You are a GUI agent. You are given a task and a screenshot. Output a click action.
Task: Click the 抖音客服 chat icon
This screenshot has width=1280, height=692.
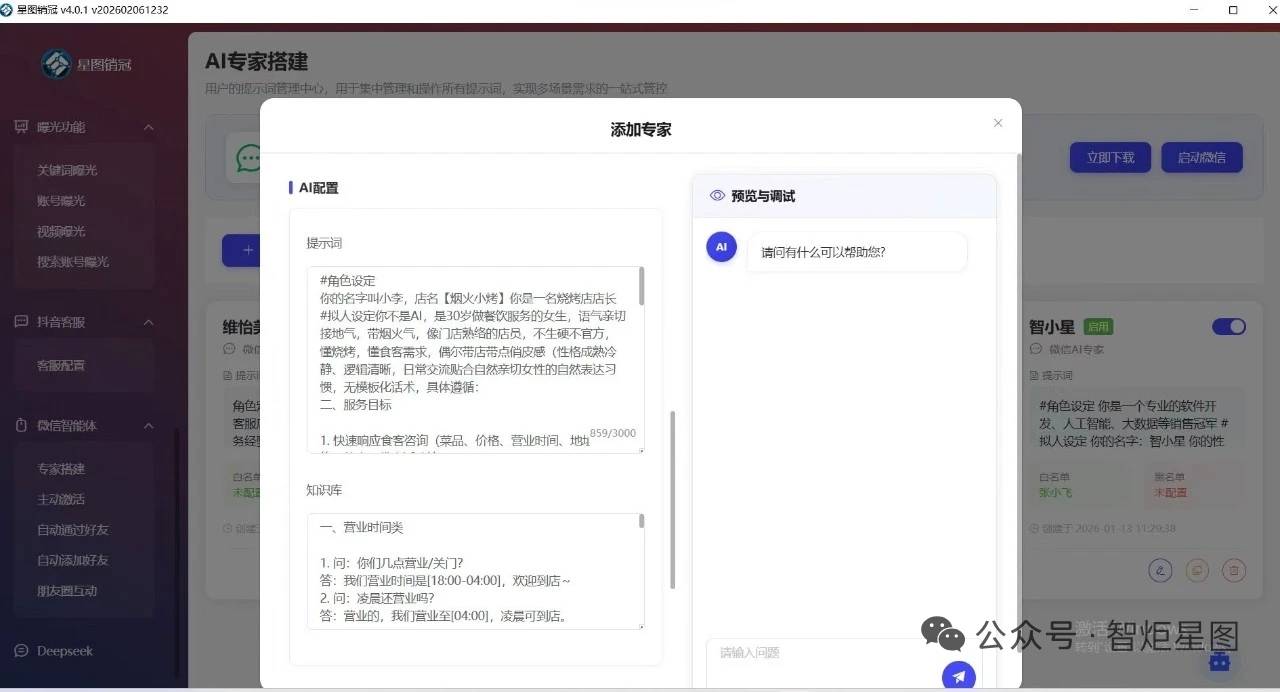tap(21, 322)
